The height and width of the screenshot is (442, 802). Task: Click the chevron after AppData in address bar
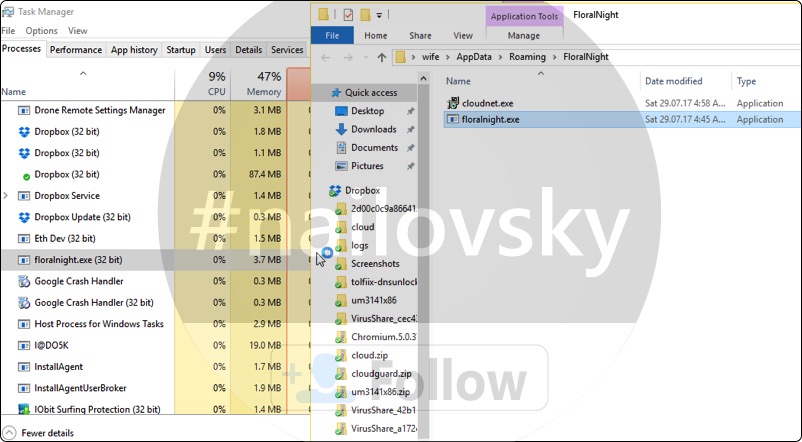coord(500,57)
